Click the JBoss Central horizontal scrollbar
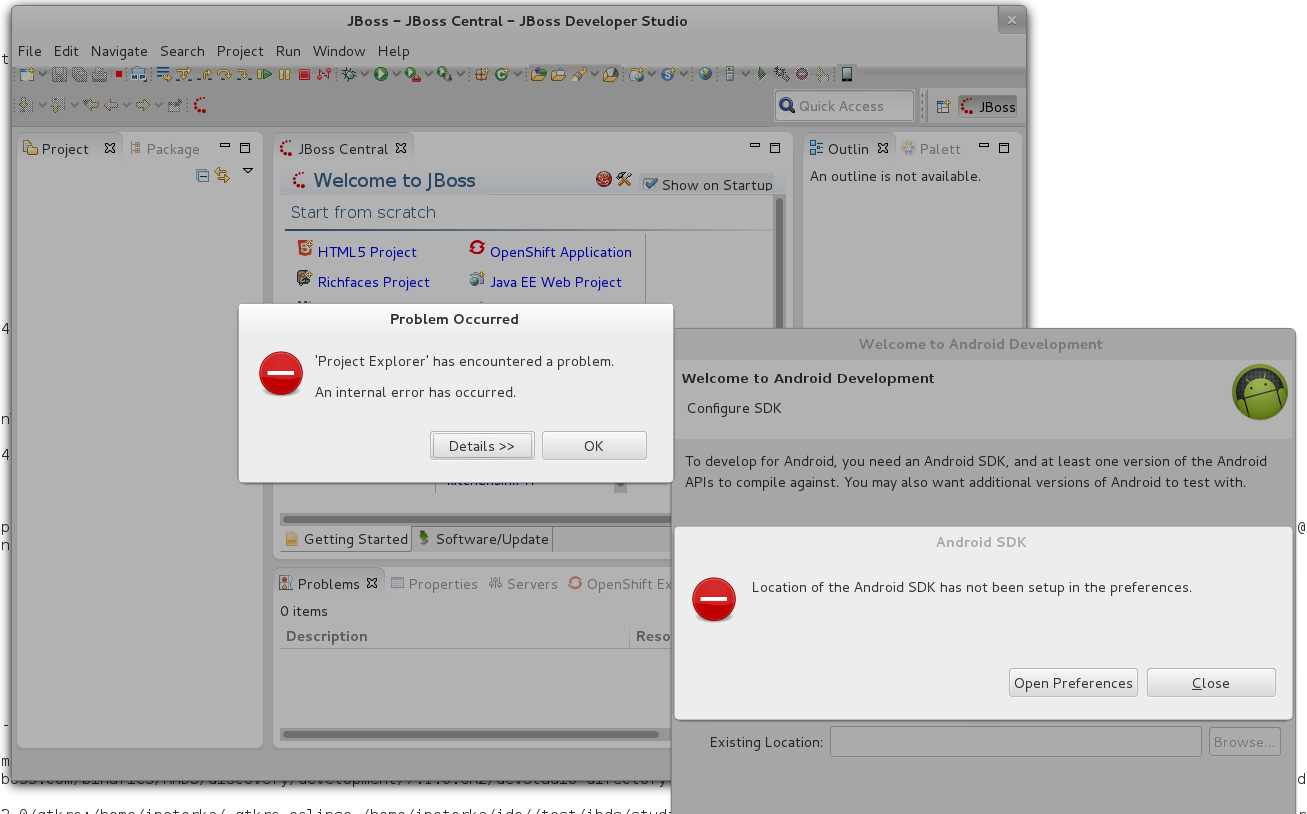The width and height of the screenshot is (1307, 814). [x=478, y=519]
